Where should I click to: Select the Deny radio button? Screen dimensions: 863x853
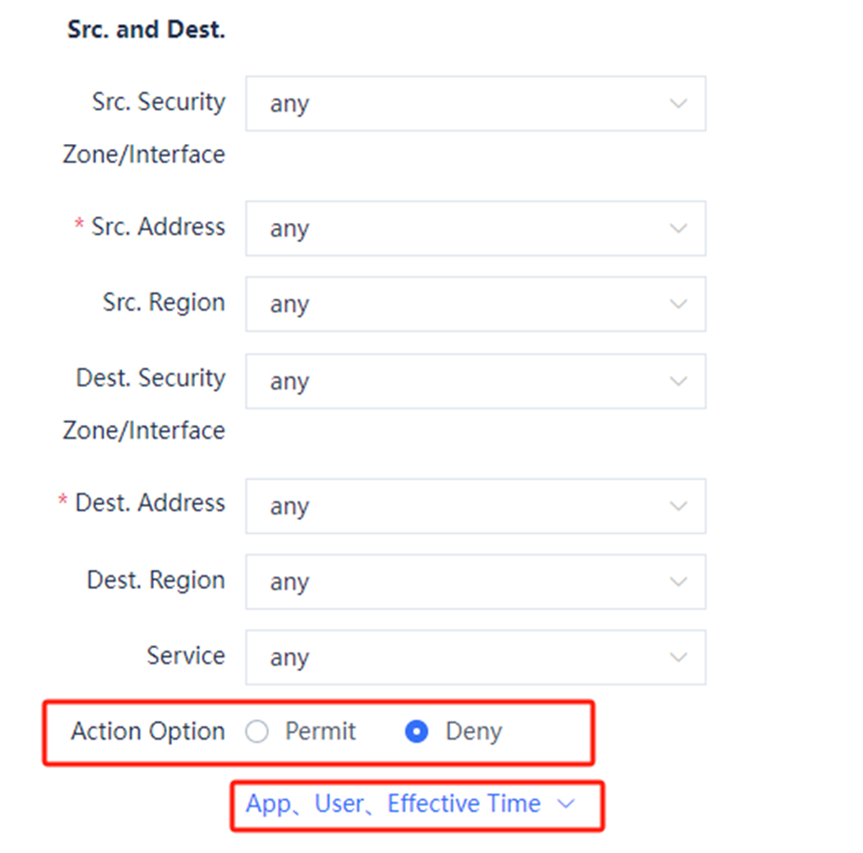pyautogui.click(x=417, y=732)
